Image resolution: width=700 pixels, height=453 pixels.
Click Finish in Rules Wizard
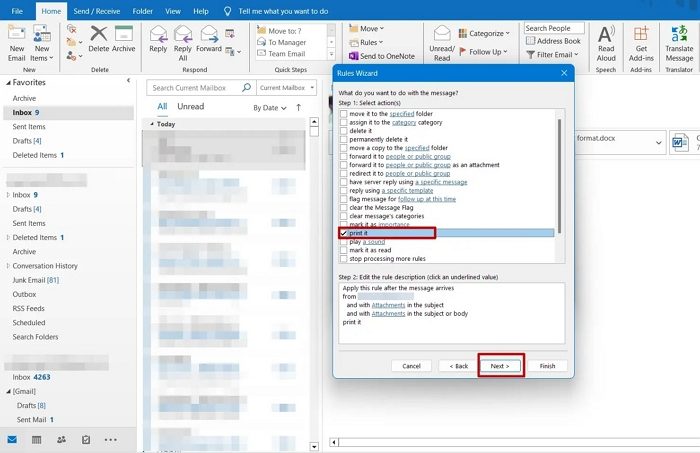(x=547, y=366)
